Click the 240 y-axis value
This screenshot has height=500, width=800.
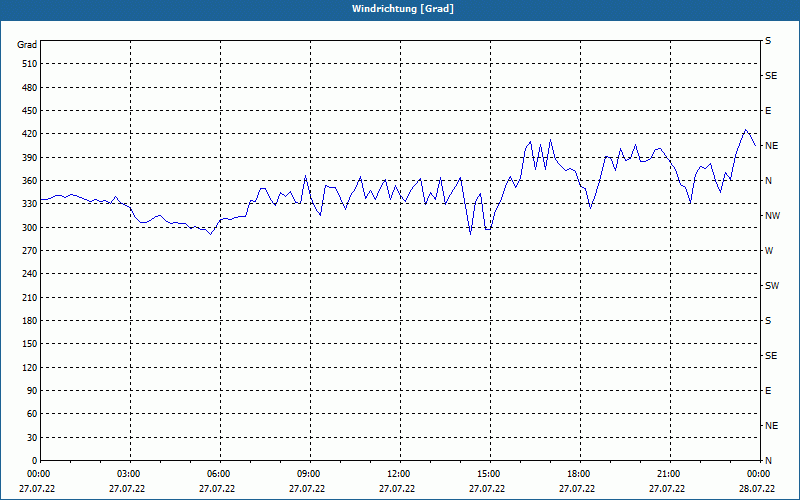click(30, 274)
